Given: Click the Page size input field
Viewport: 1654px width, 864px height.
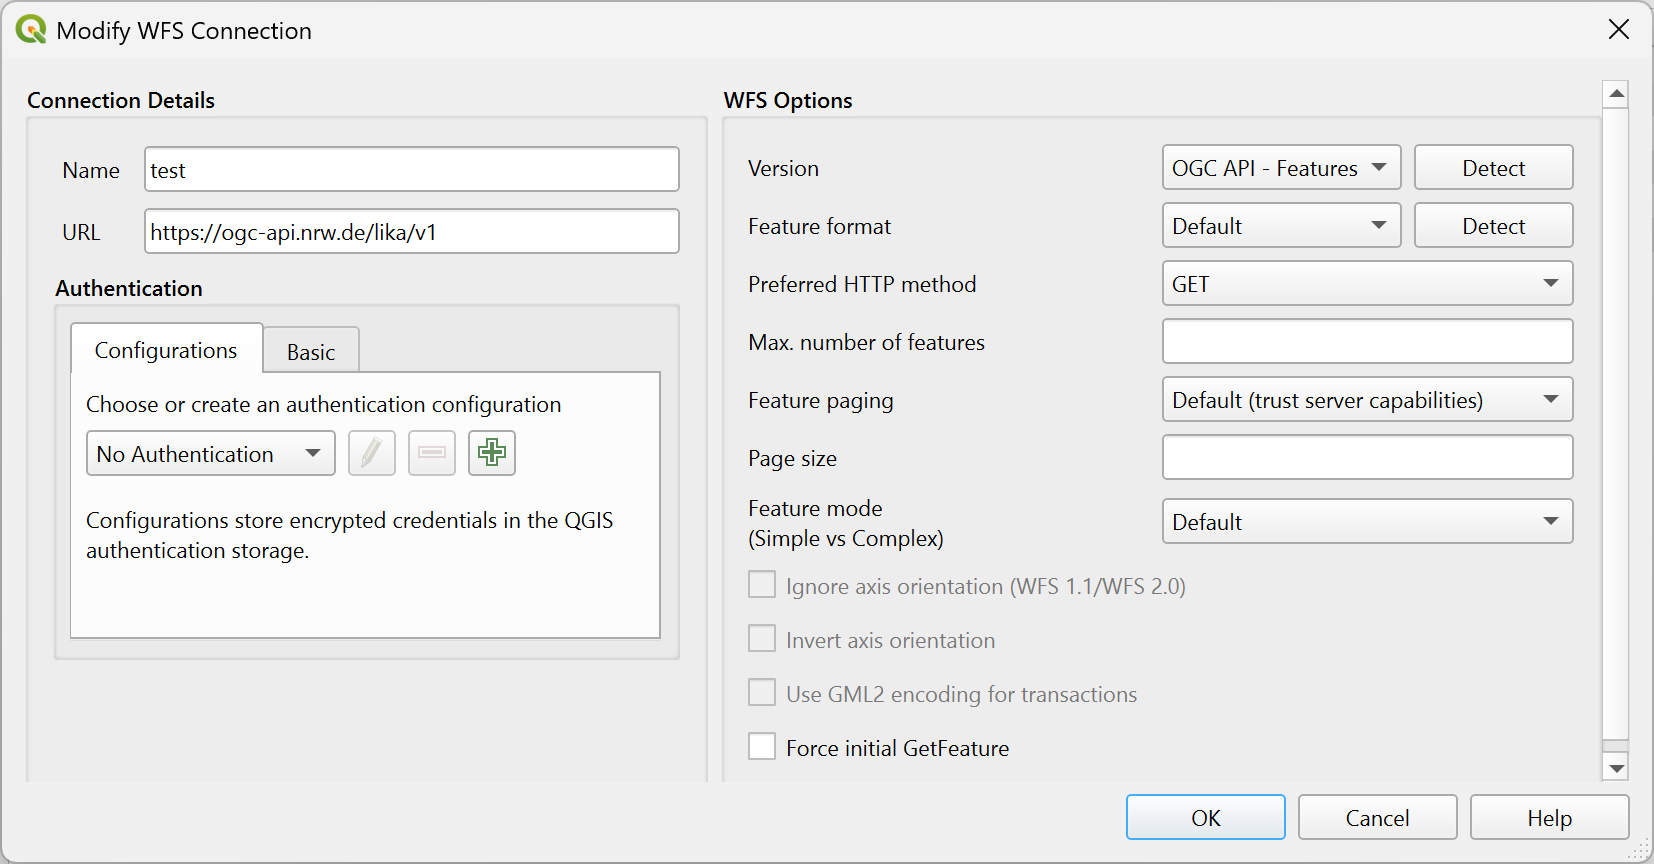Looking at the screenshot, I should coord(1367,458).
